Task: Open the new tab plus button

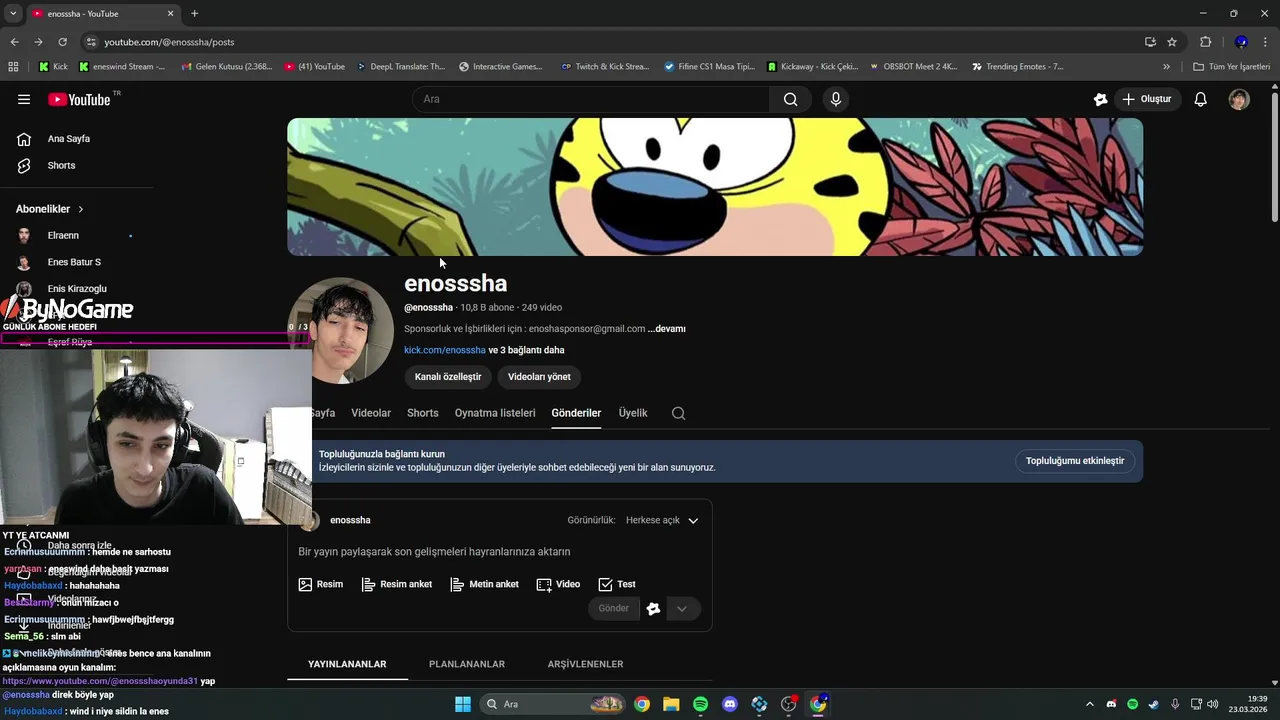Action: coord(194,13)
